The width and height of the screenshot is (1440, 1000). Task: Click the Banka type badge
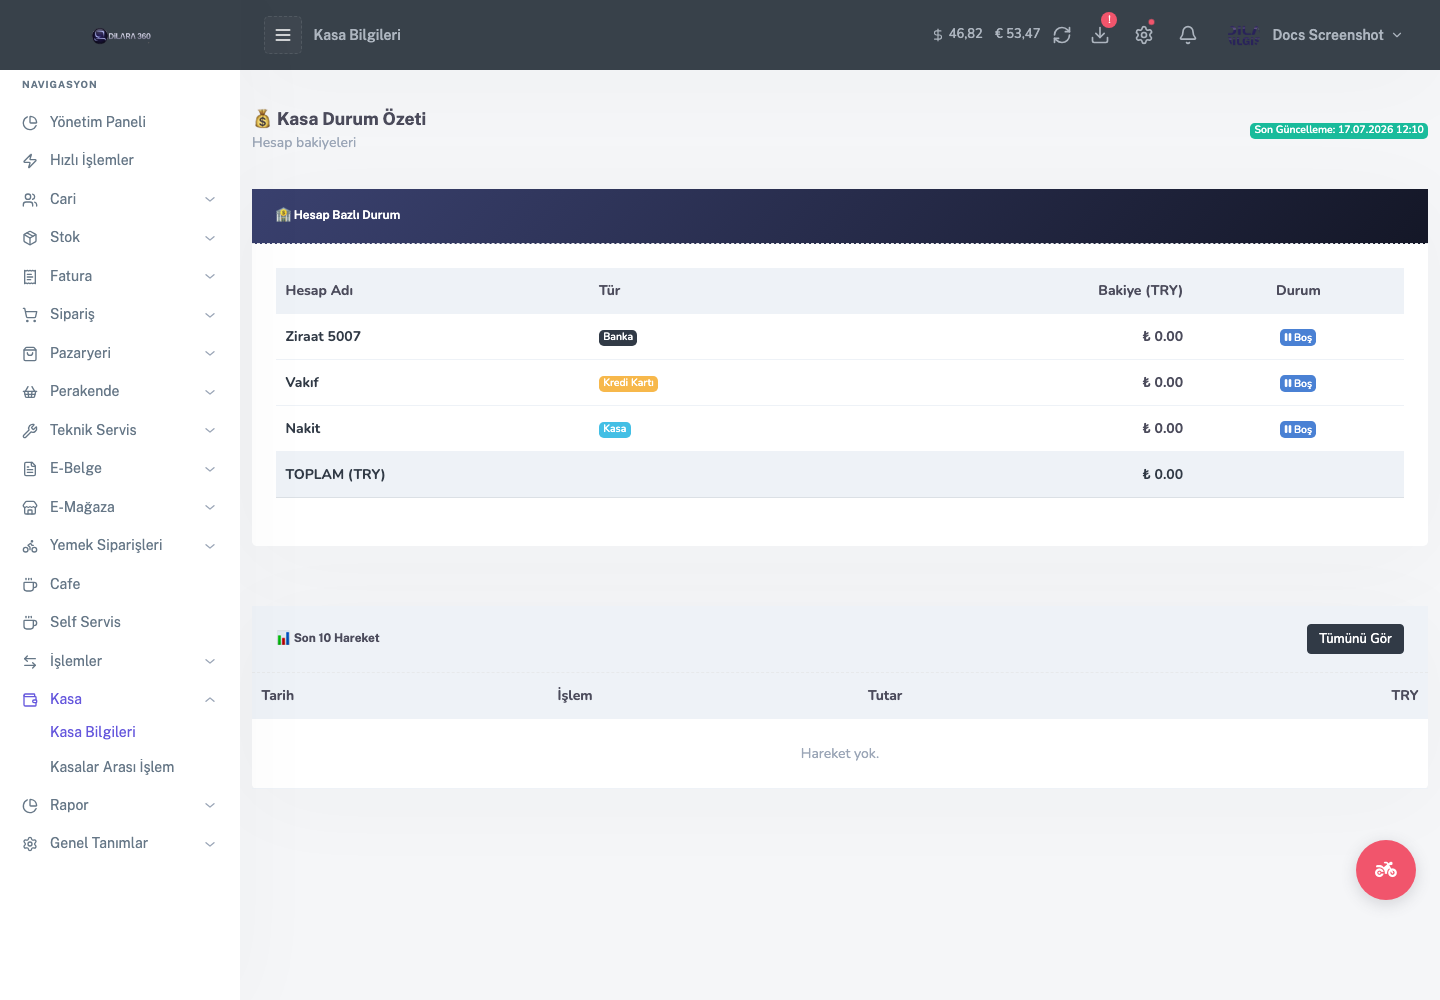click(x=618, y=337)
